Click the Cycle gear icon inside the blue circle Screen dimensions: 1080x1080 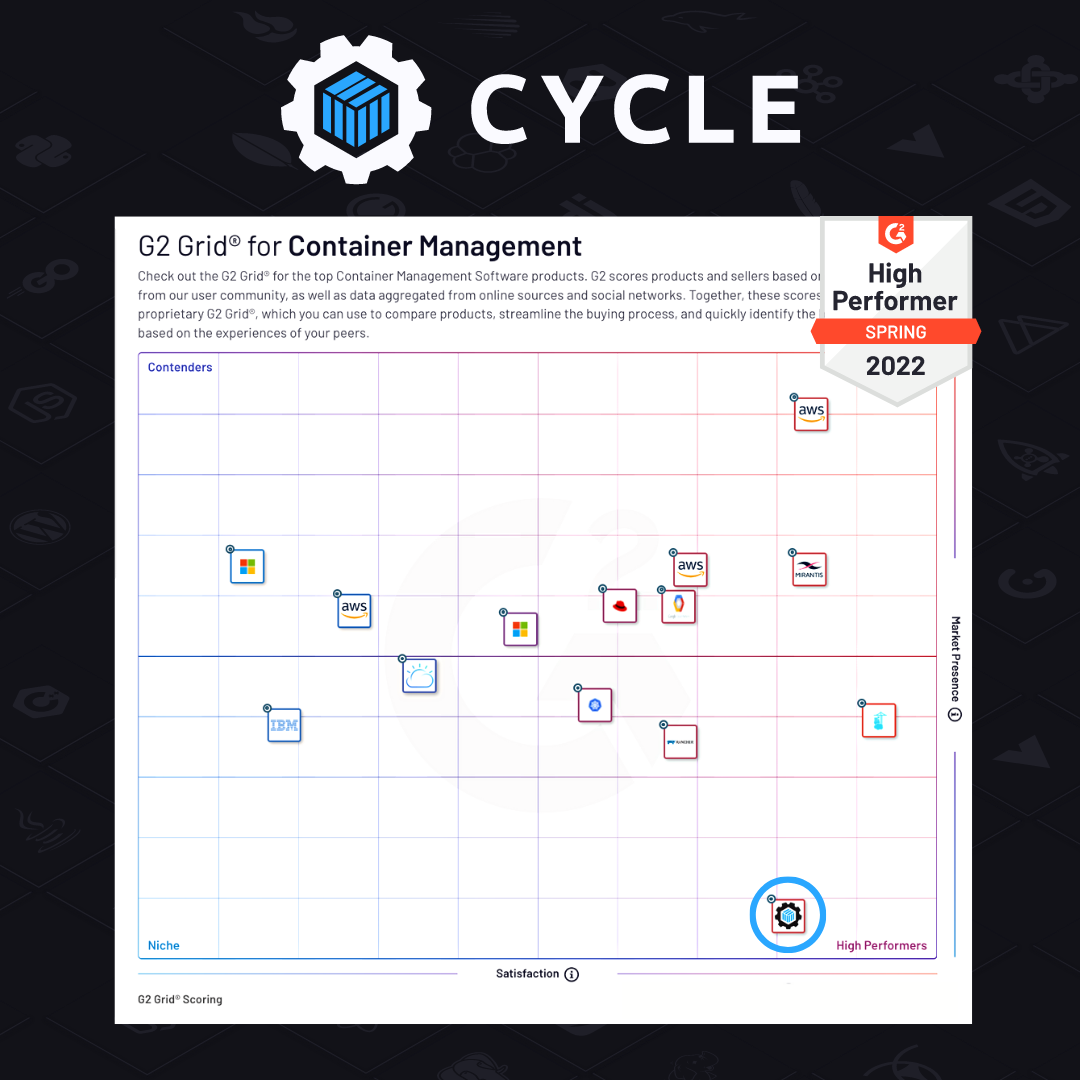coord(788,915)
